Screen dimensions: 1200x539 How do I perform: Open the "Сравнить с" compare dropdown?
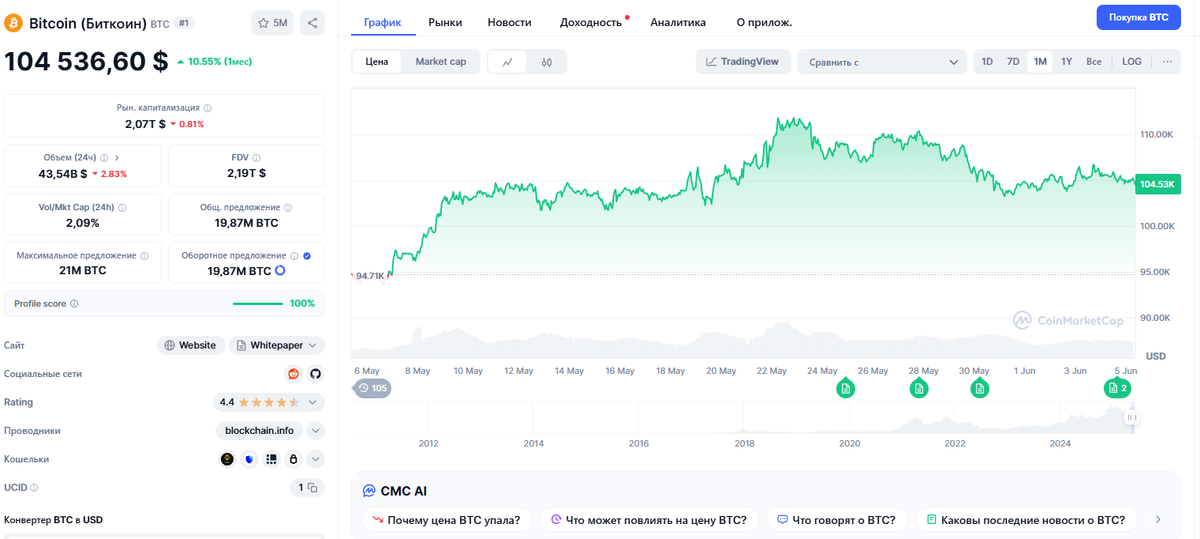(x=881, y=62)
